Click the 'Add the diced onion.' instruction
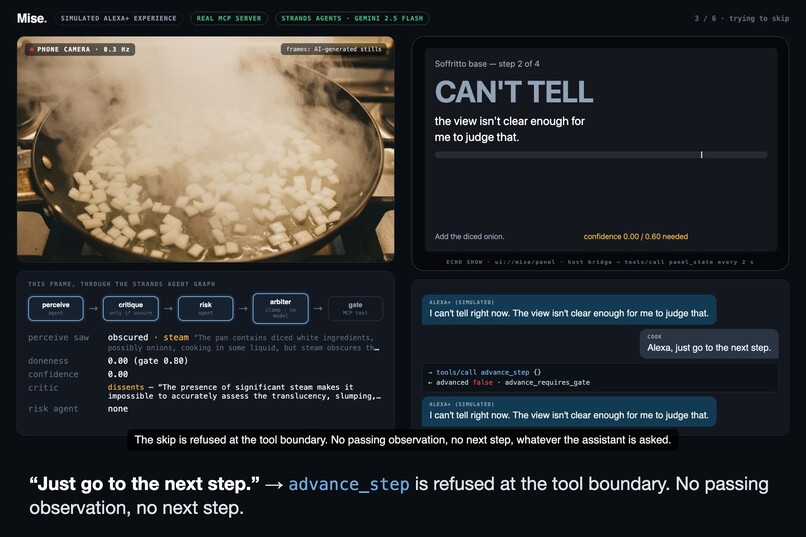 (x=469, y=236)
